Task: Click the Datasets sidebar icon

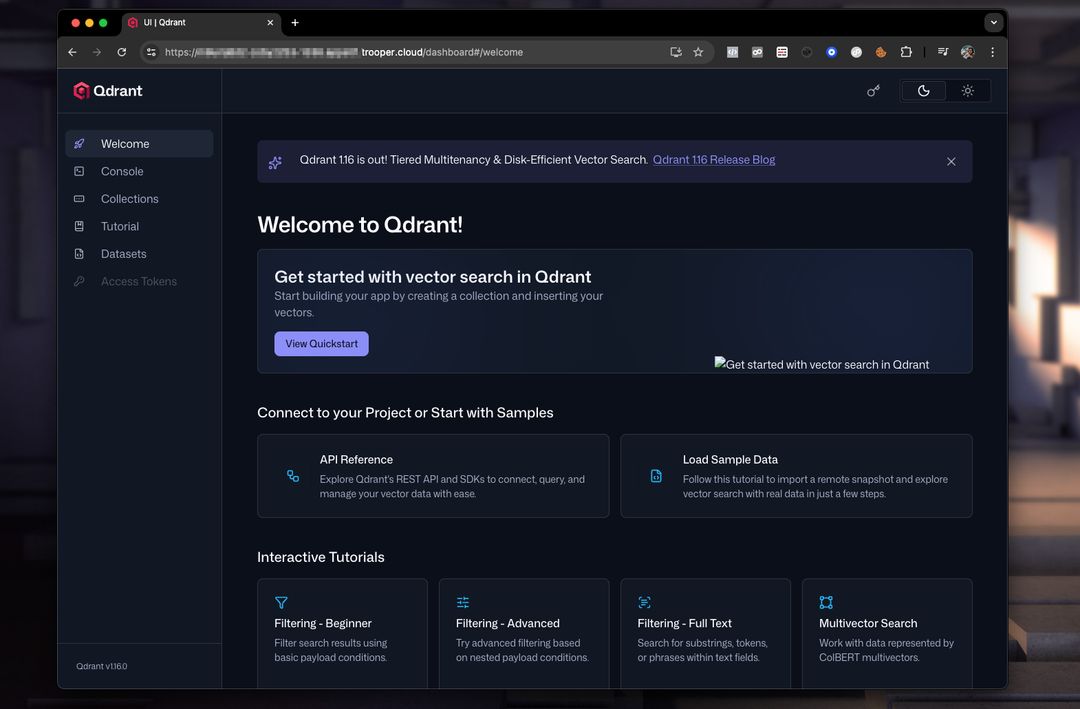Action: (x=80, y=253)
